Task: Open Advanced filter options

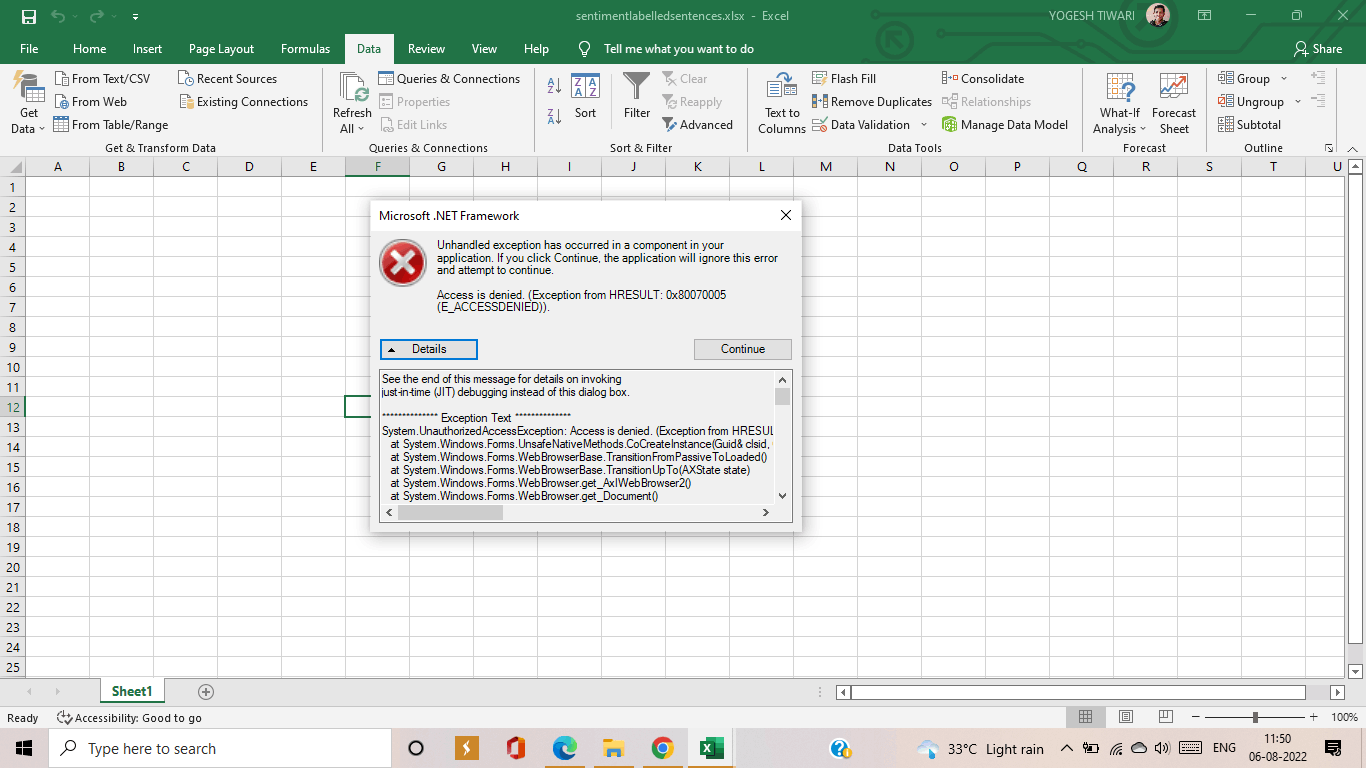Action: tap(698, 124)
